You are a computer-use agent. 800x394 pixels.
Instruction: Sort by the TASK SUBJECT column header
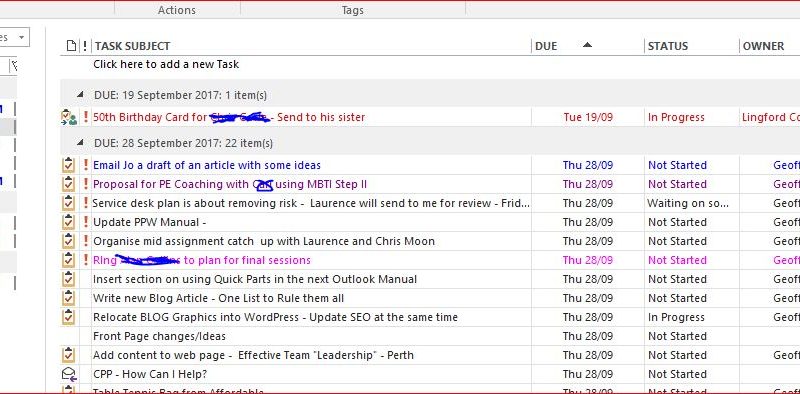132,46
